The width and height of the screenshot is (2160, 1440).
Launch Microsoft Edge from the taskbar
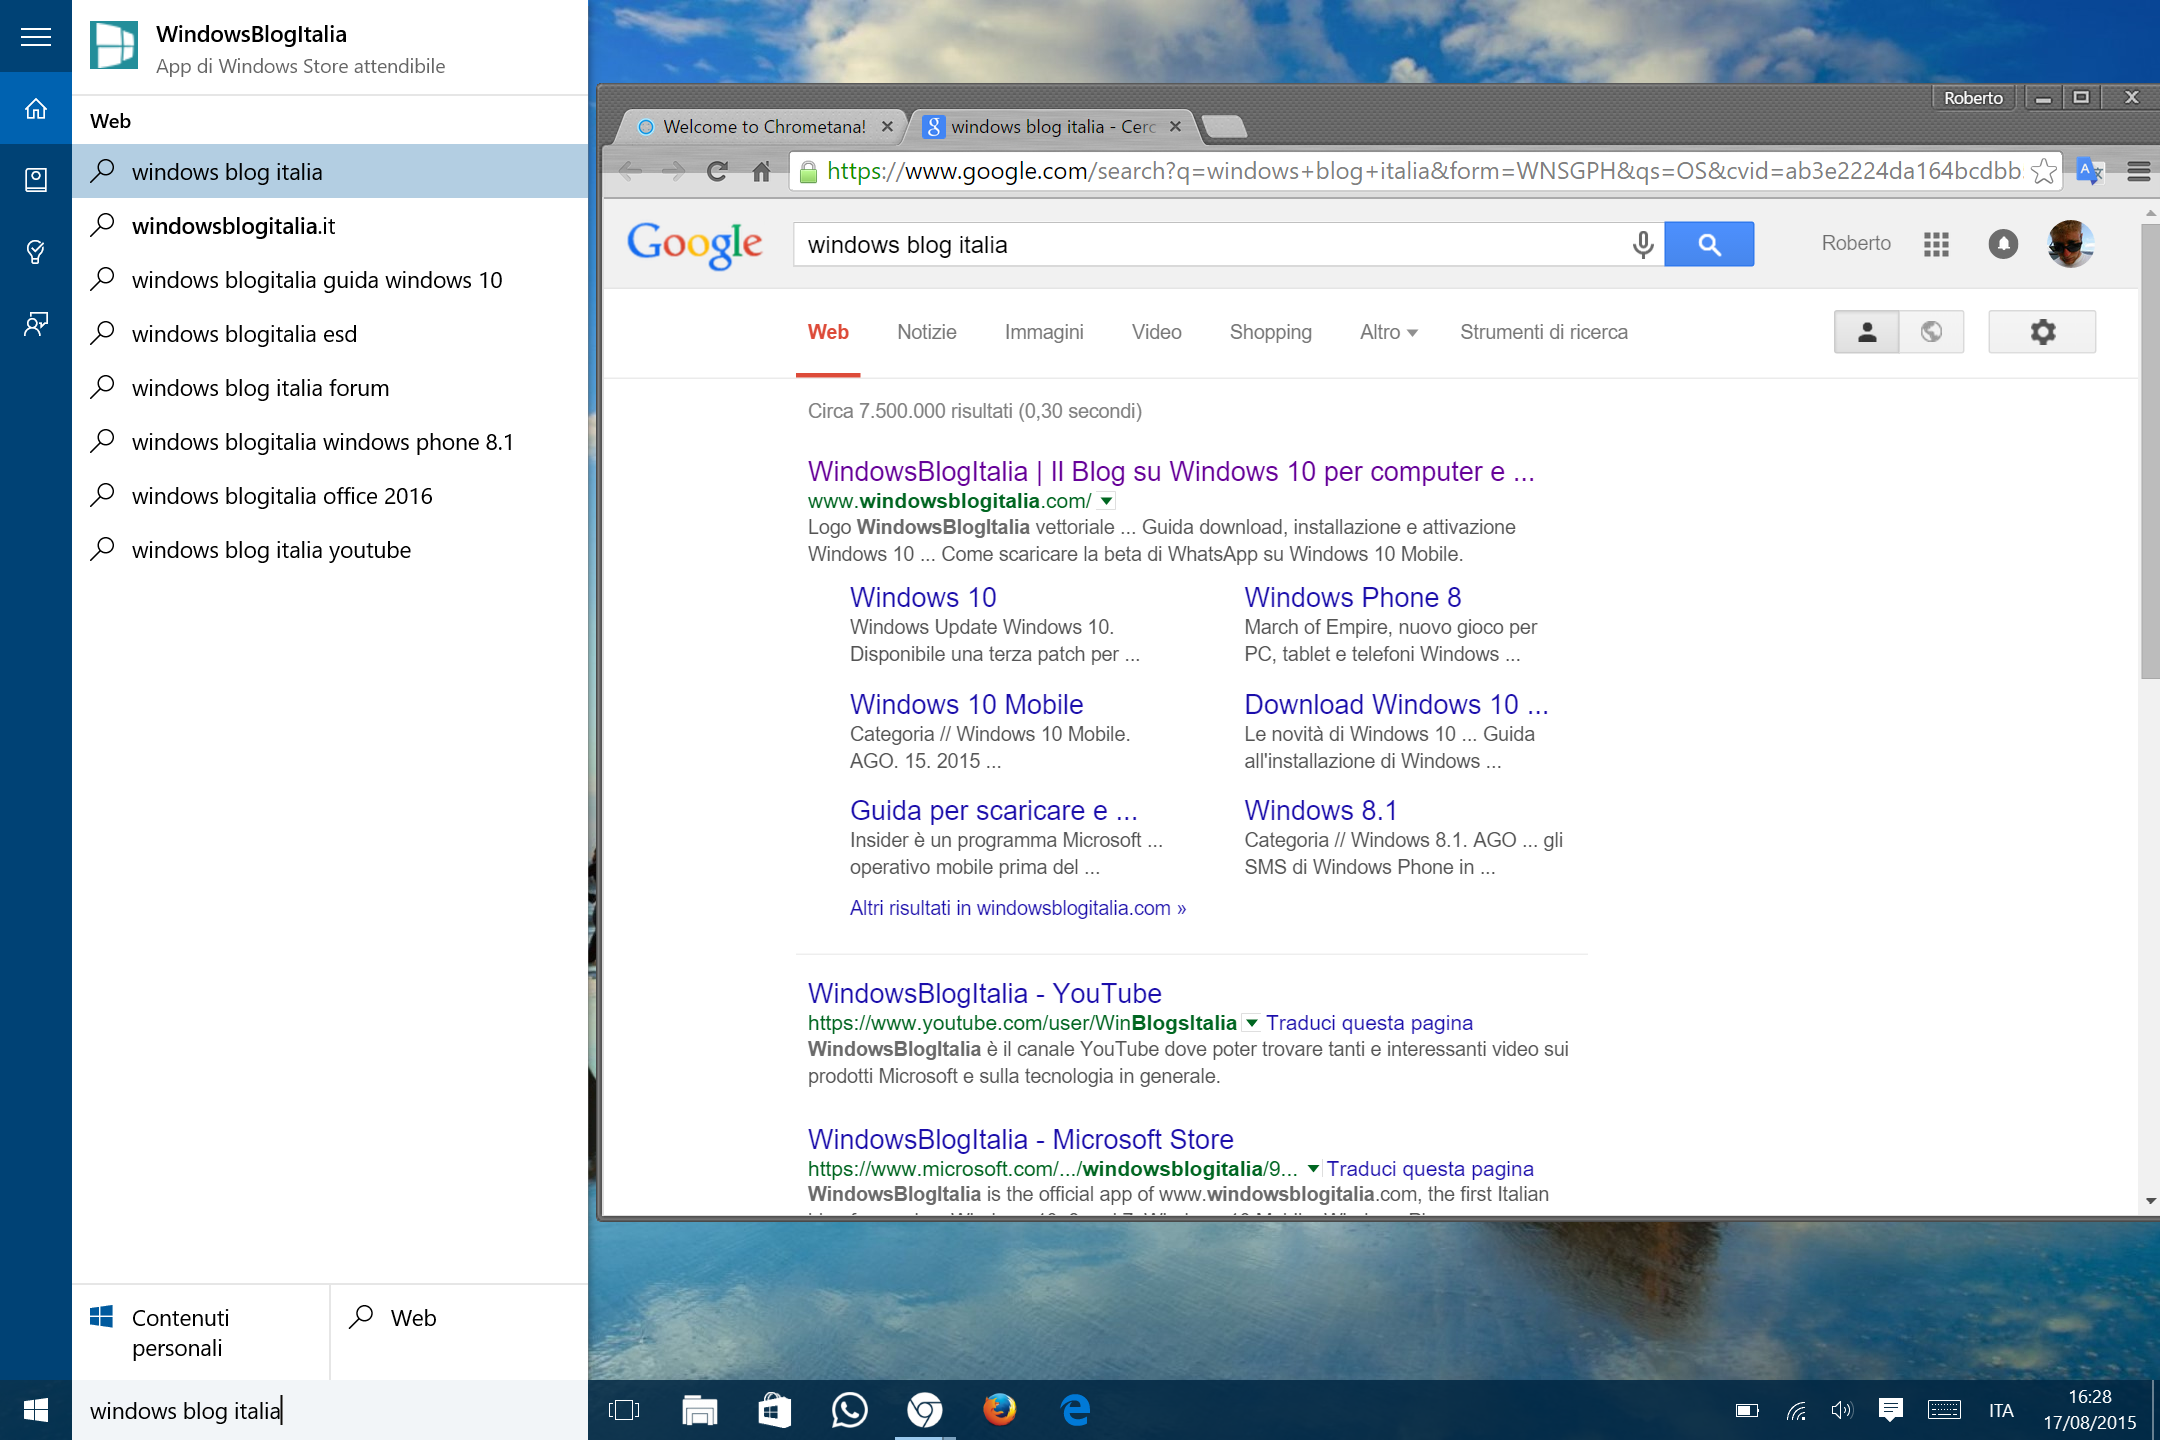(1074, 1410)
